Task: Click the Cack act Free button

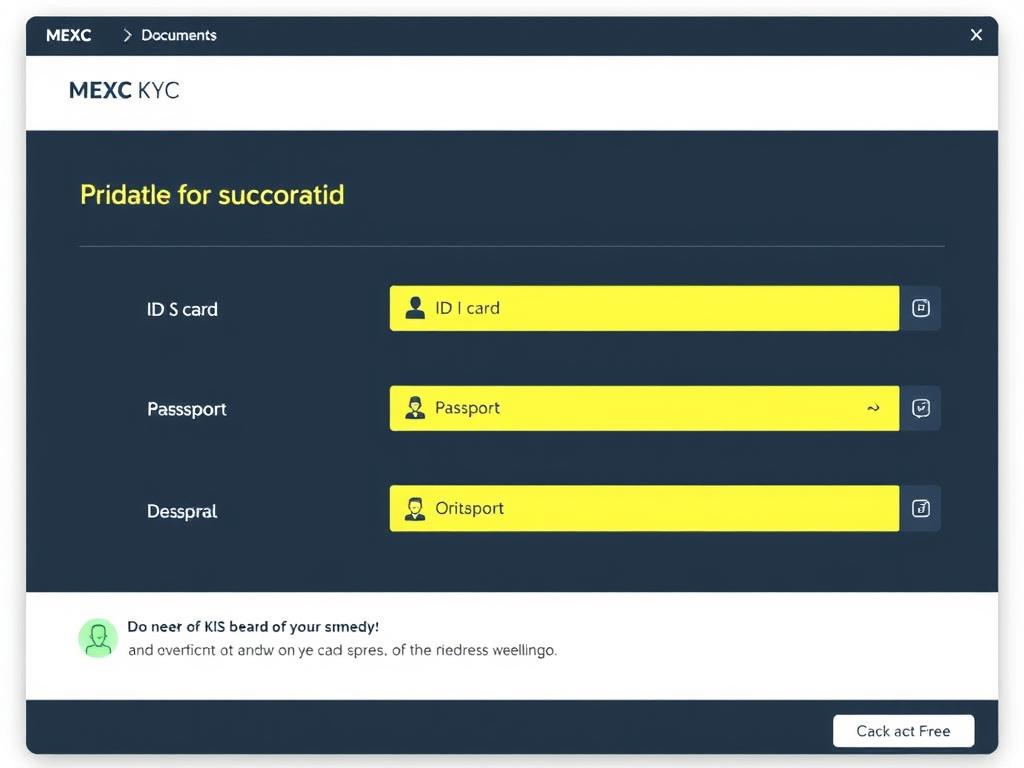Action: [903, 731]
